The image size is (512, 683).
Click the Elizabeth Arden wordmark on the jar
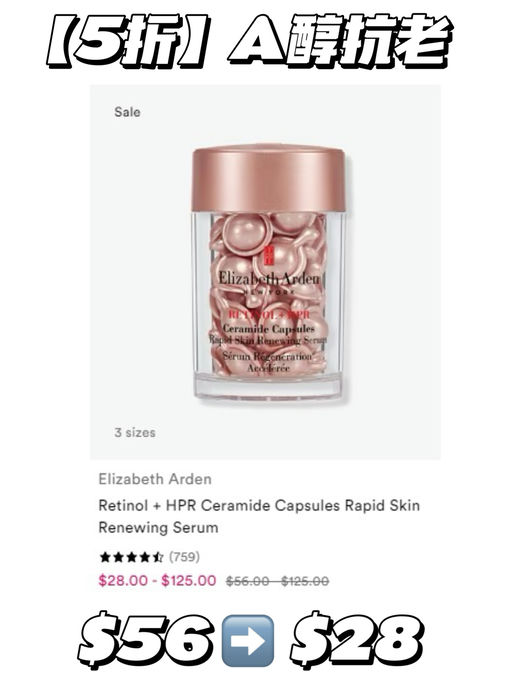click(x=269, y=278)
